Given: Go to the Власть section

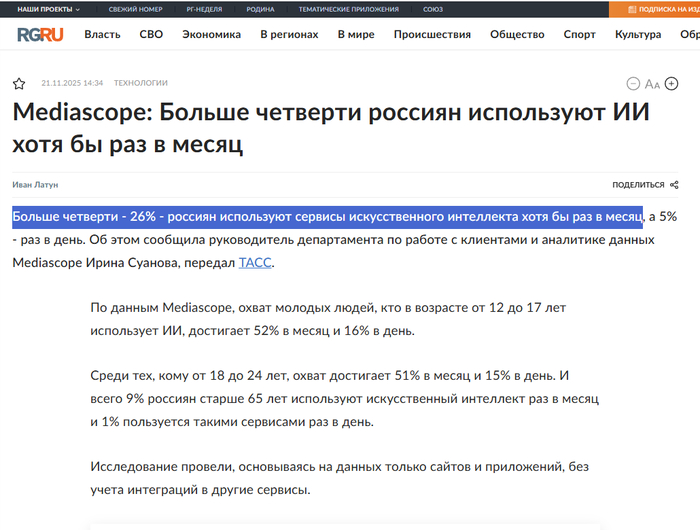Looking at the screenshot, I should pyautogui.click(x=102, y=34).
